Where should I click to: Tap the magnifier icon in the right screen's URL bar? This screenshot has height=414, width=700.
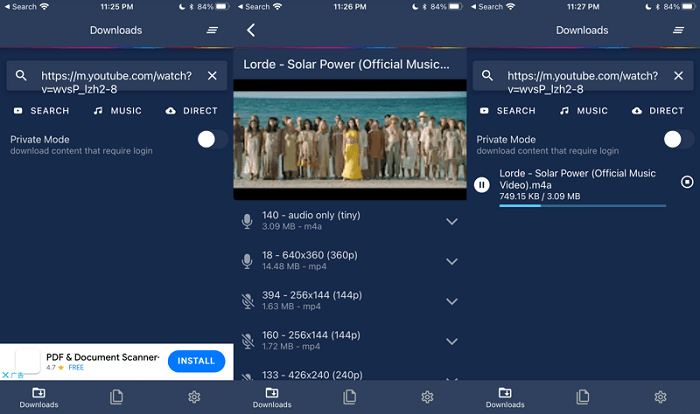487,76
